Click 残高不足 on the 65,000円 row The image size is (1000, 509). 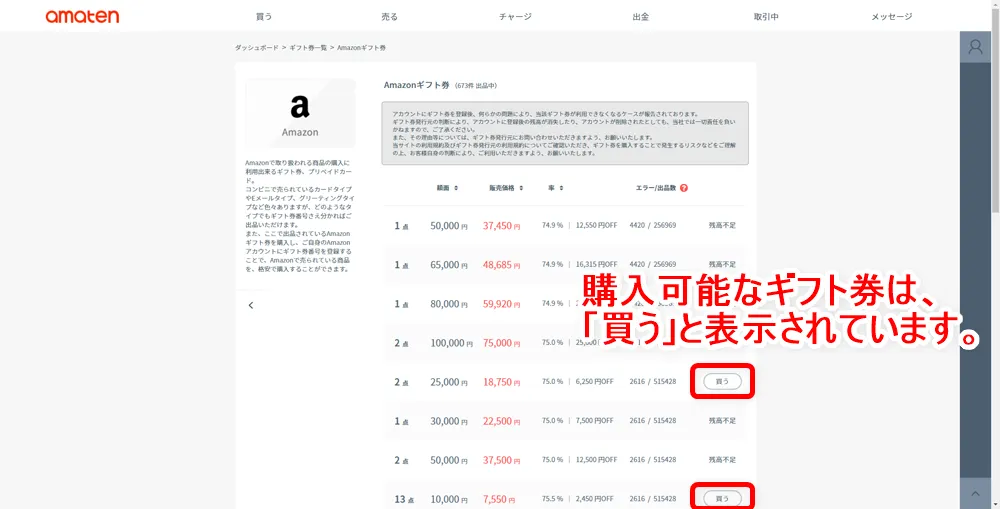tap(723, 264)
